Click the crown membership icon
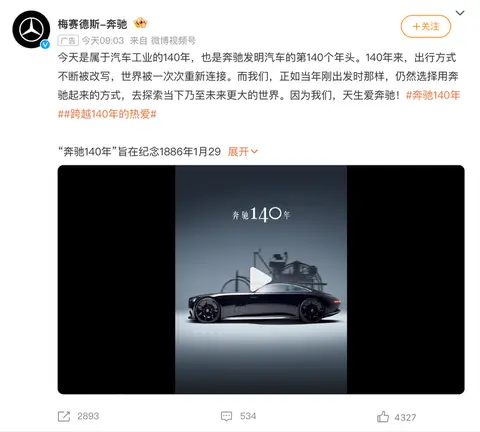This screenshot has height=432, width=480. [x=140, y=23]
